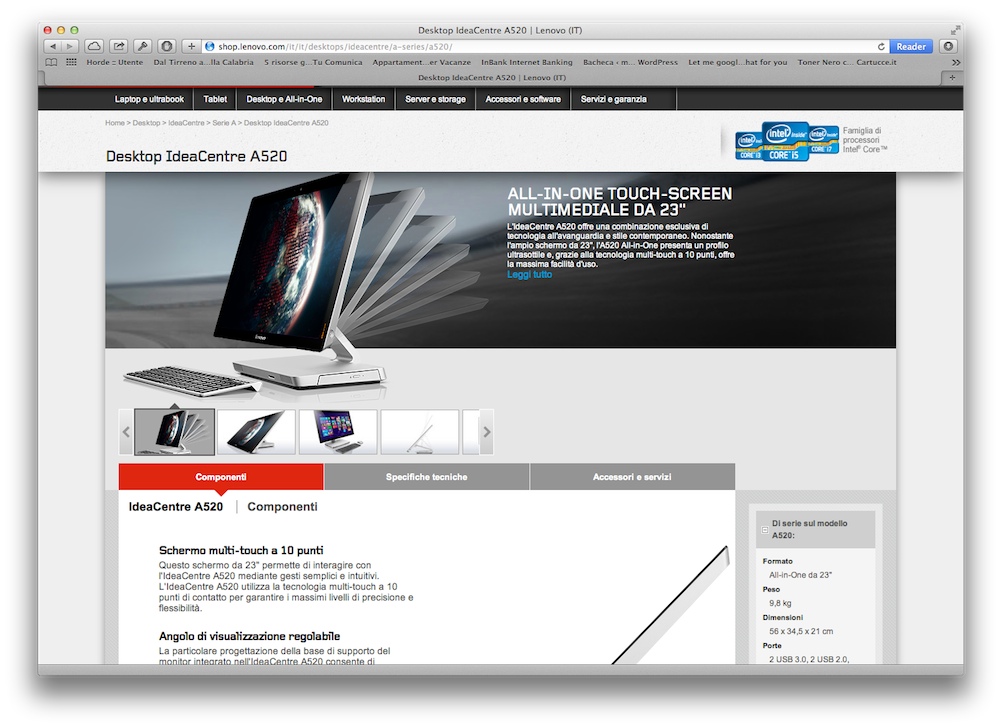This screenshot has width=1001, height=728.
Task: Click the 'Schermo multi-touch a 10 punti' heading
Action: tap(241, 550)
